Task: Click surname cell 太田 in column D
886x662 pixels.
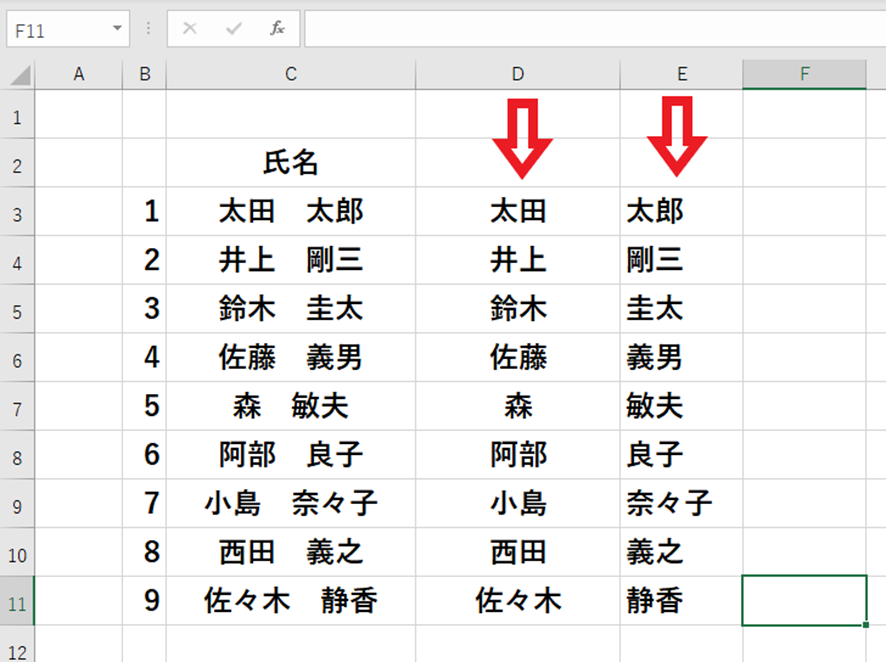Action: (x=518, y=211)
